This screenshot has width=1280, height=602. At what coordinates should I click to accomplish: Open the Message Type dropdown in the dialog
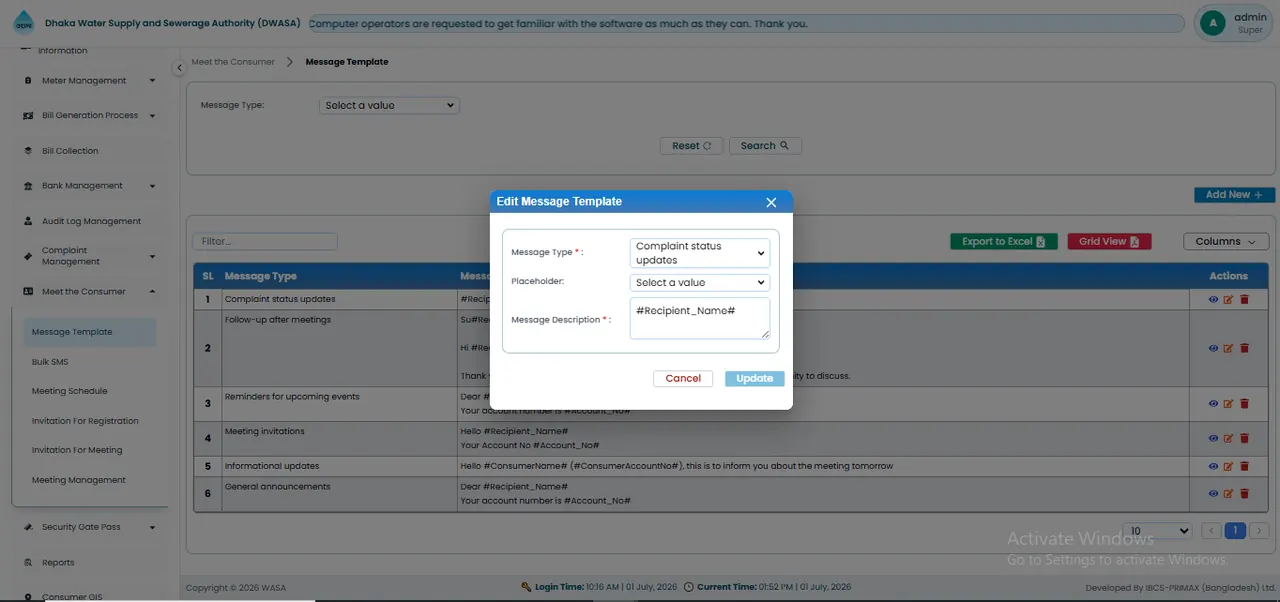point(700,253)
